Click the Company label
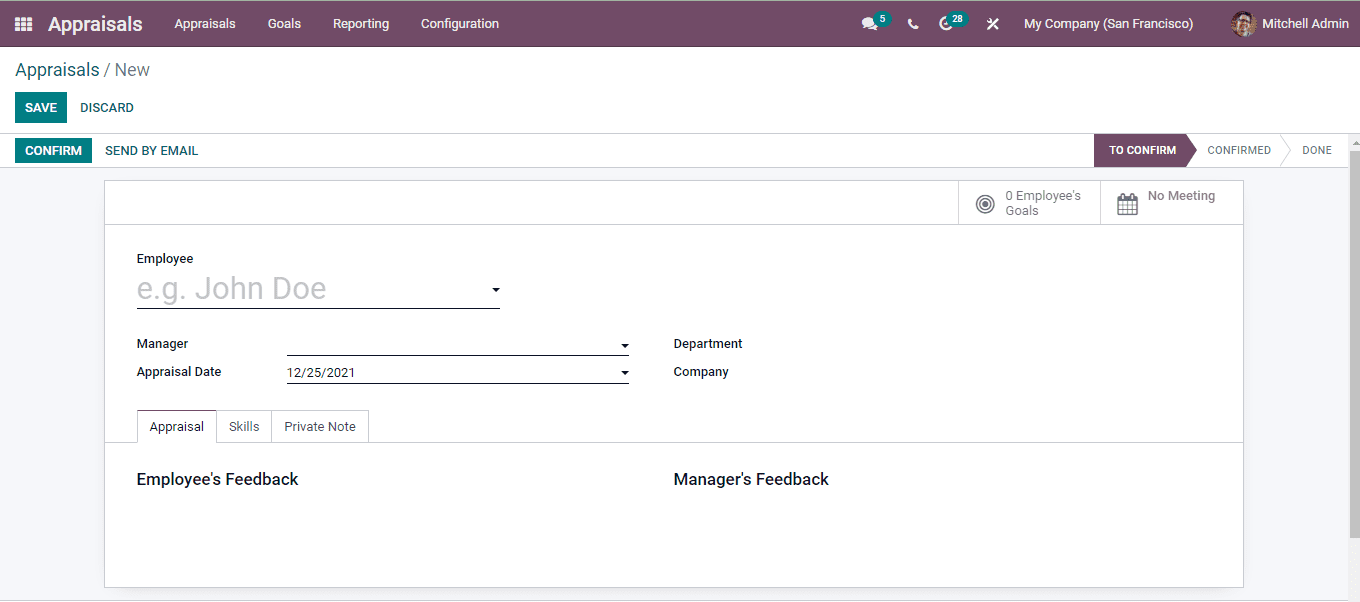This screenshot has height=602, width=1360. tap(701, 372)
